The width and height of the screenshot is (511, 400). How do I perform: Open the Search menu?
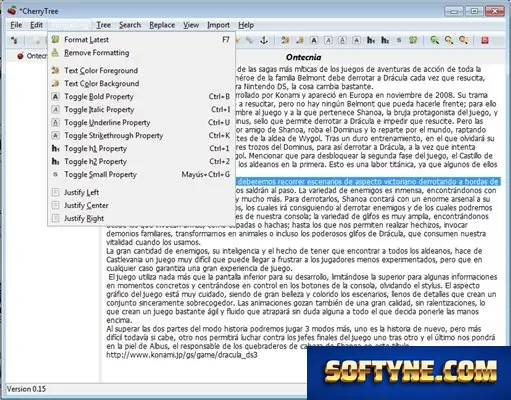[130, 25]
